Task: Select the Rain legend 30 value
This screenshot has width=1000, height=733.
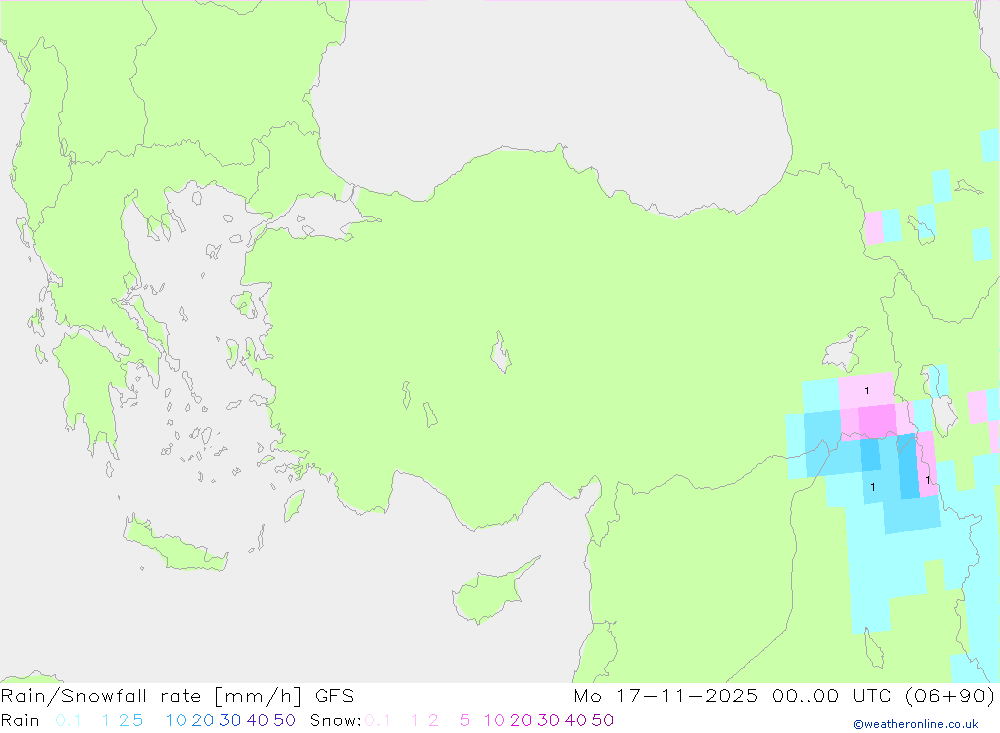Action: coord(230,720)
